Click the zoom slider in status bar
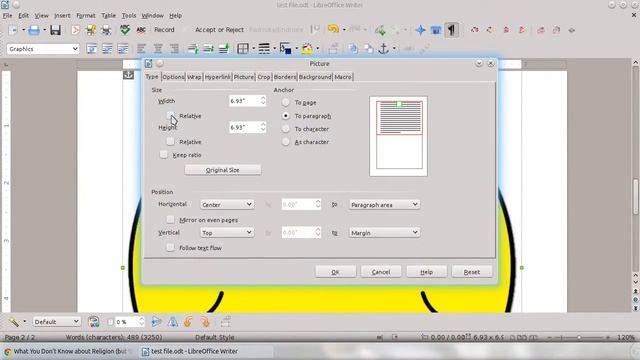 pos(579,338)
